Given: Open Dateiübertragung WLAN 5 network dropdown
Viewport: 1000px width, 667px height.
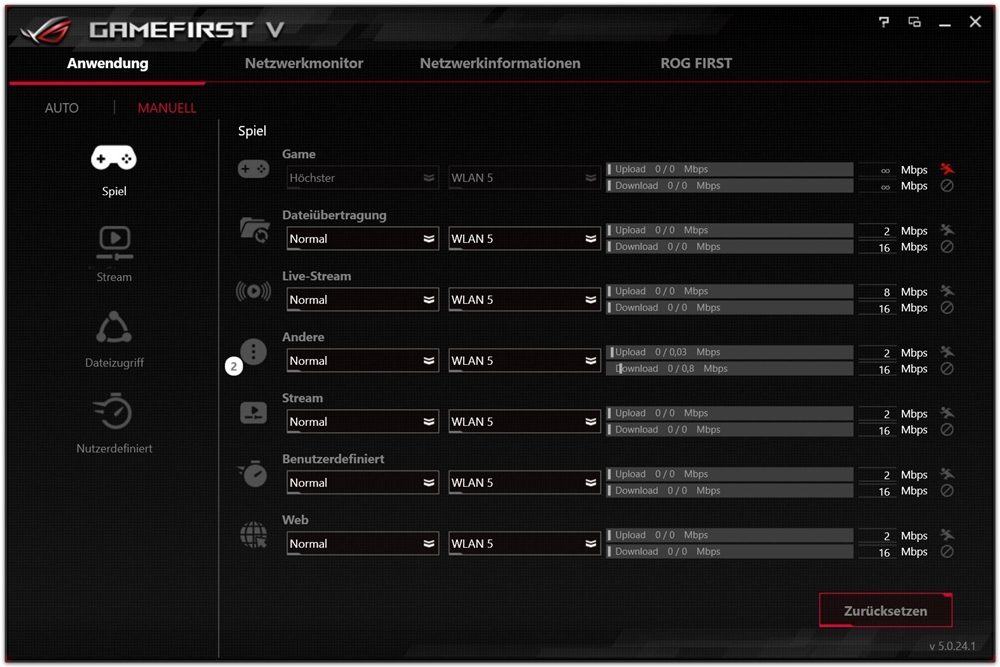Looking at the screenshot, I should point(524,238).
